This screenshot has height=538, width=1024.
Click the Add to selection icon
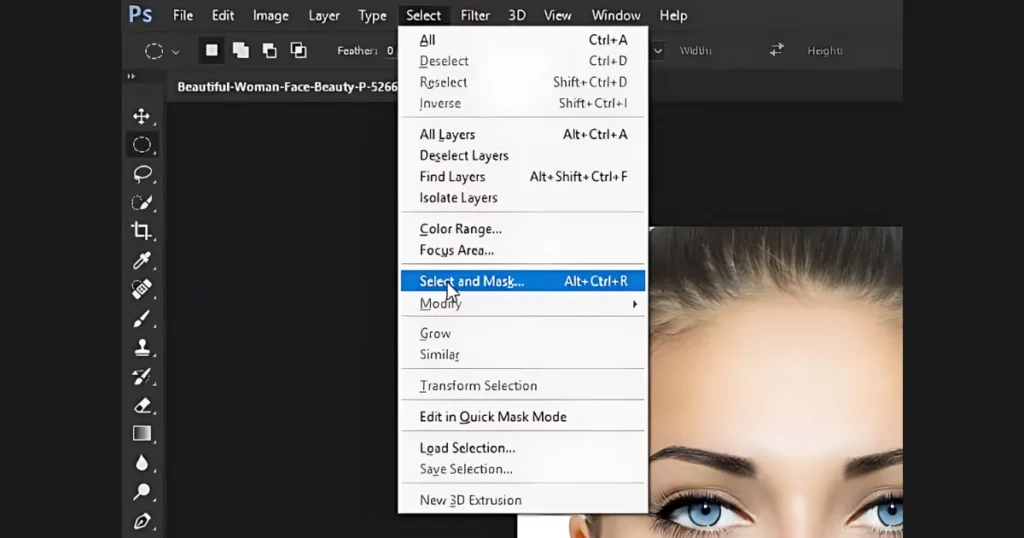click(240, 50)
